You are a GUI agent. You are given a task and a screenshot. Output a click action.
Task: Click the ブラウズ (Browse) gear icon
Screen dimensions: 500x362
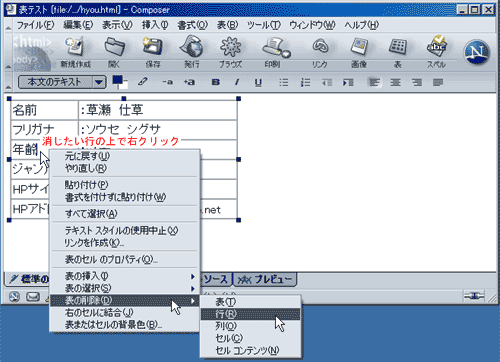230,52
